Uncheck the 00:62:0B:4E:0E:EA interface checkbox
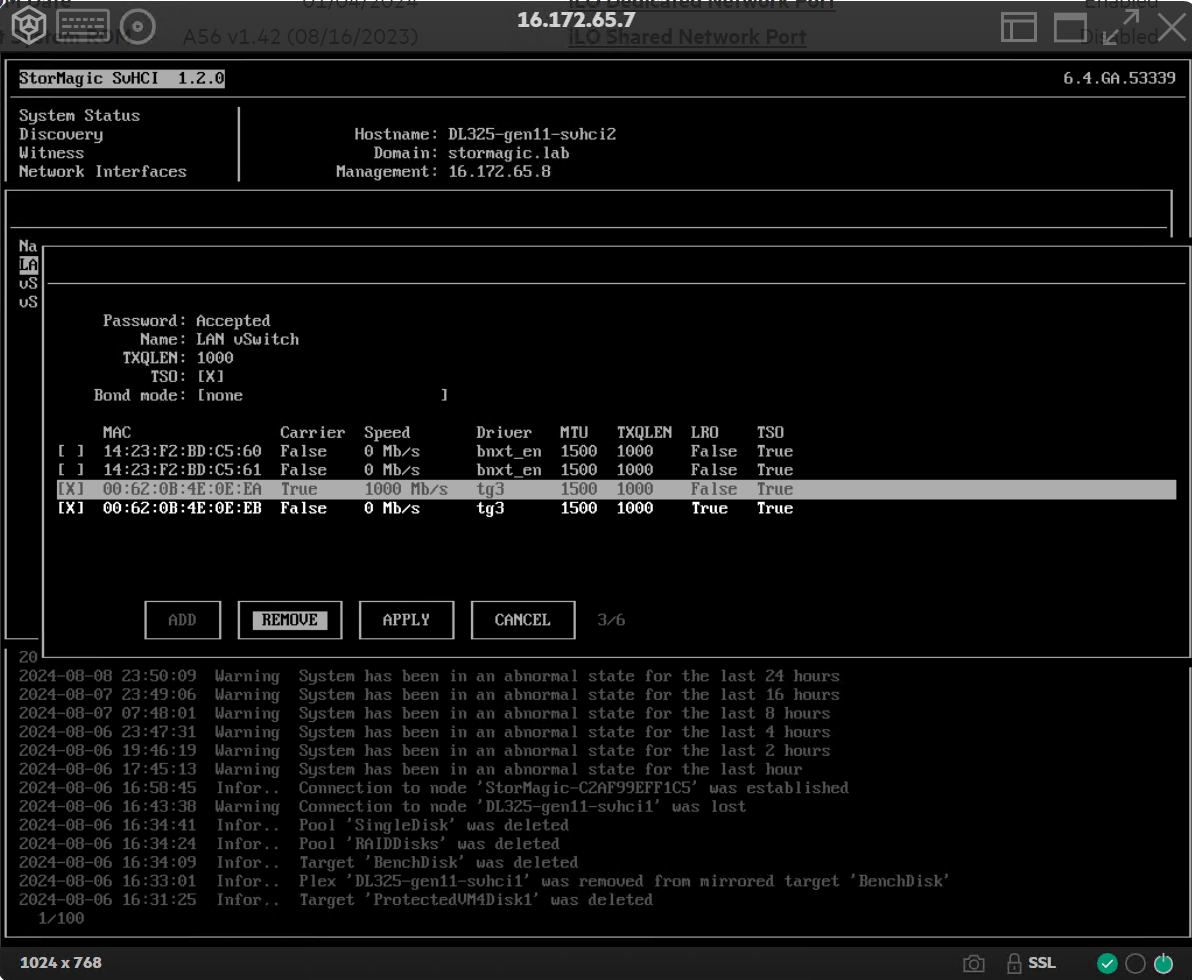This screenshot has height=980, width=1192. (71, 489)
